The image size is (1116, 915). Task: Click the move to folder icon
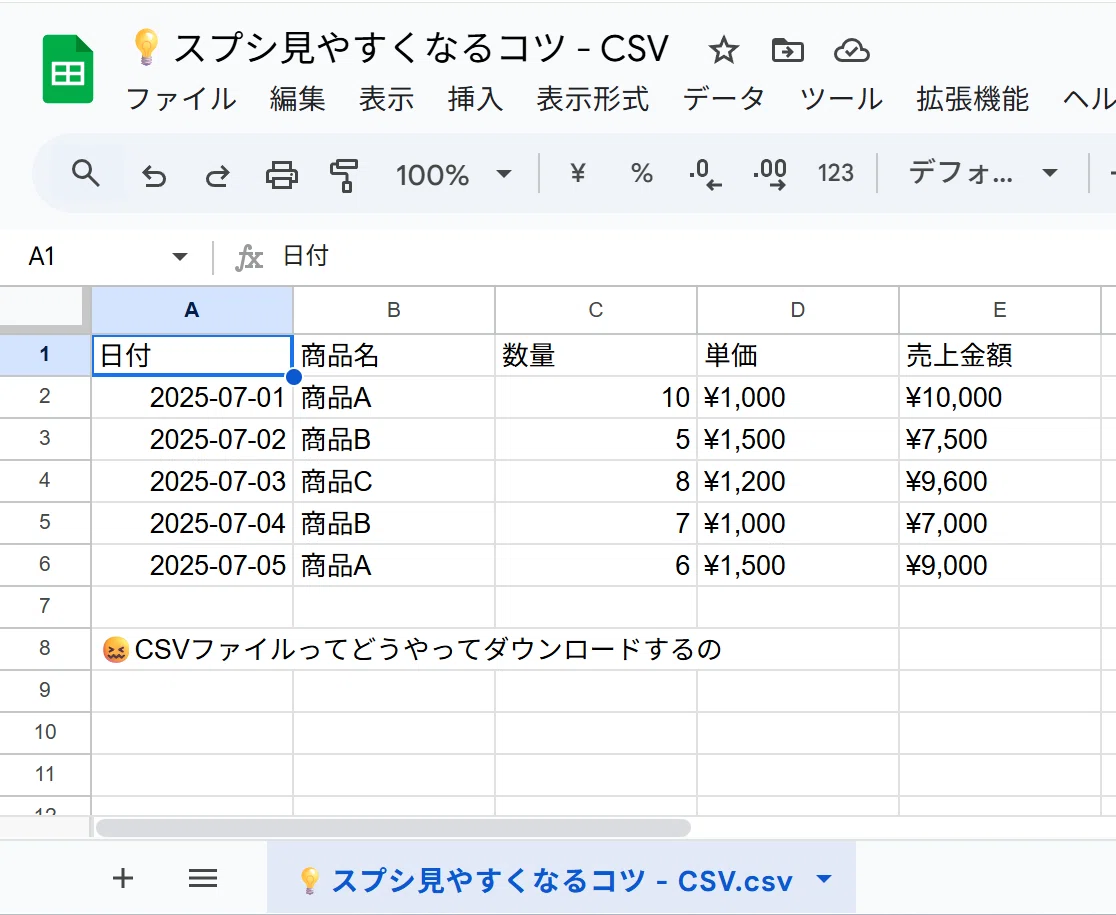coord(787,51)
